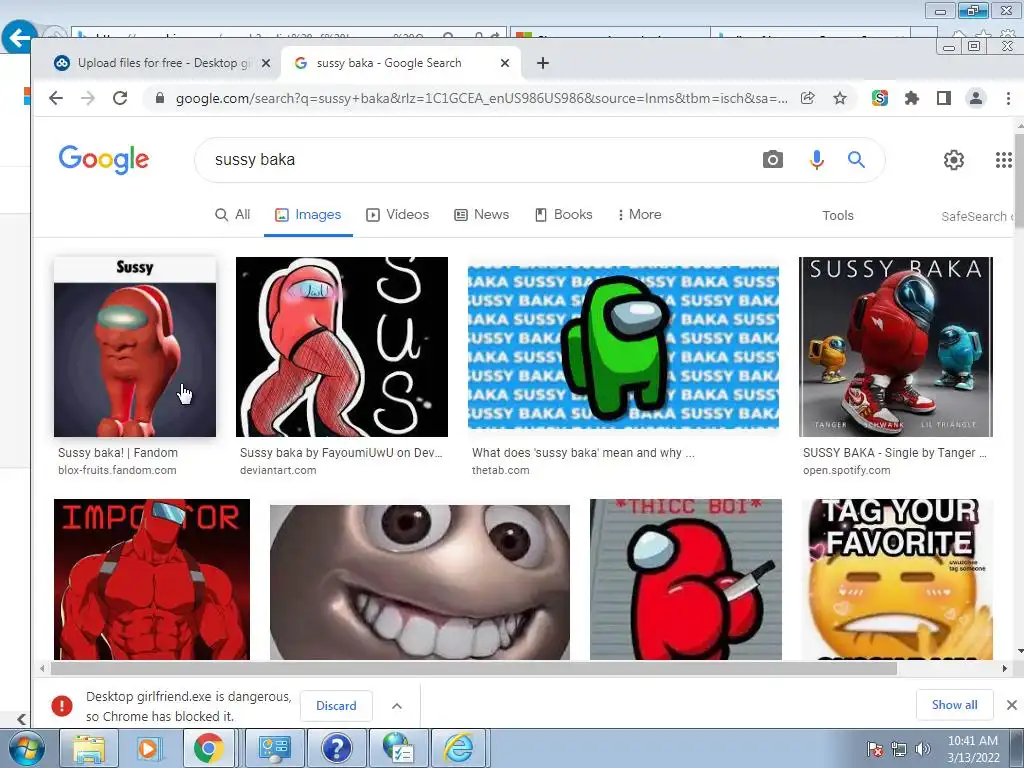
Task: Bookmark this page with the star icon
Action: pos(840,99)
